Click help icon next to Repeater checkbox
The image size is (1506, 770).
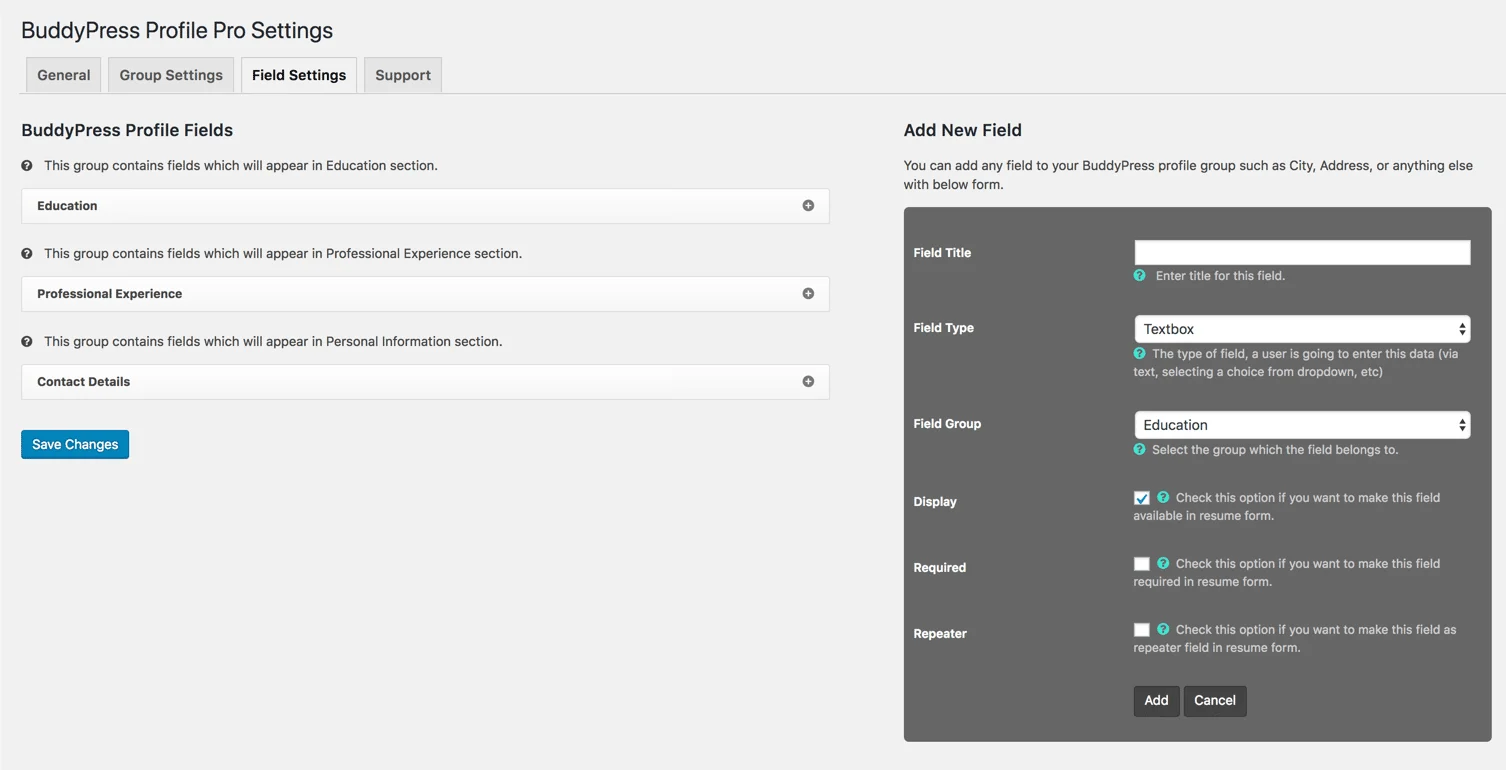tap(1163, 629)
